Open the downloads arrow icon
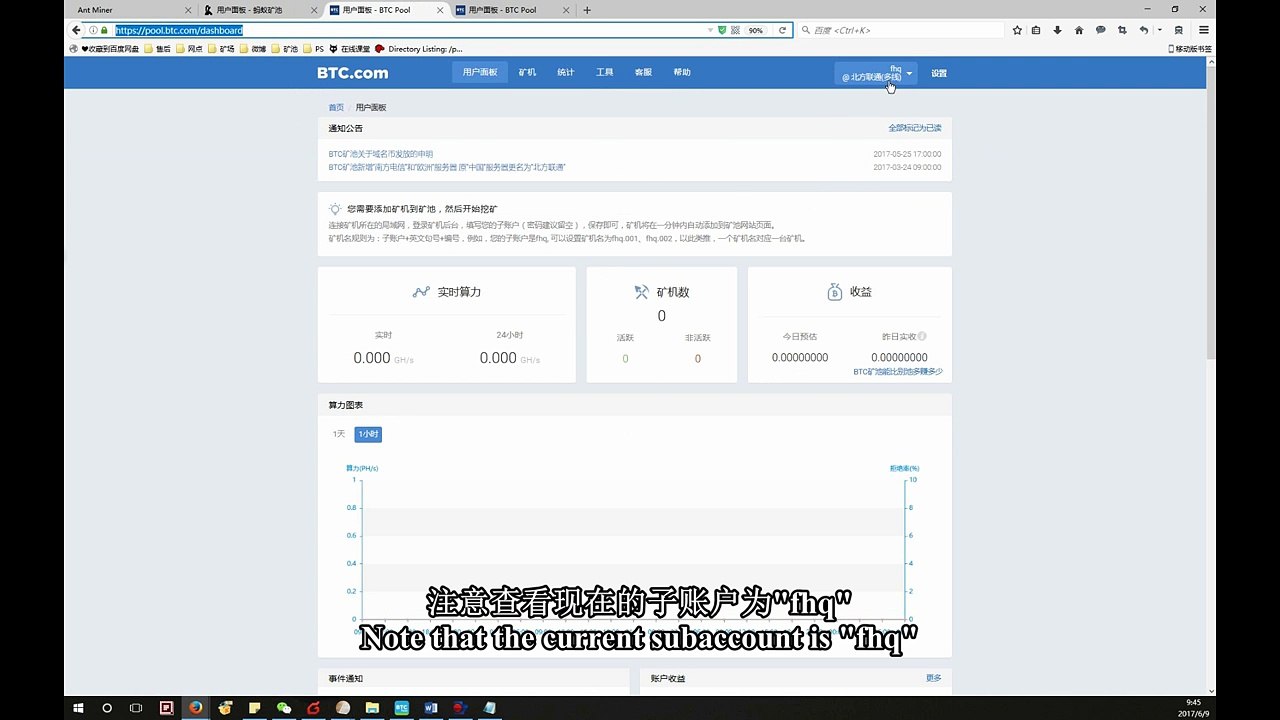Viewport: 1280px width, 720px height. (1058, 30)
